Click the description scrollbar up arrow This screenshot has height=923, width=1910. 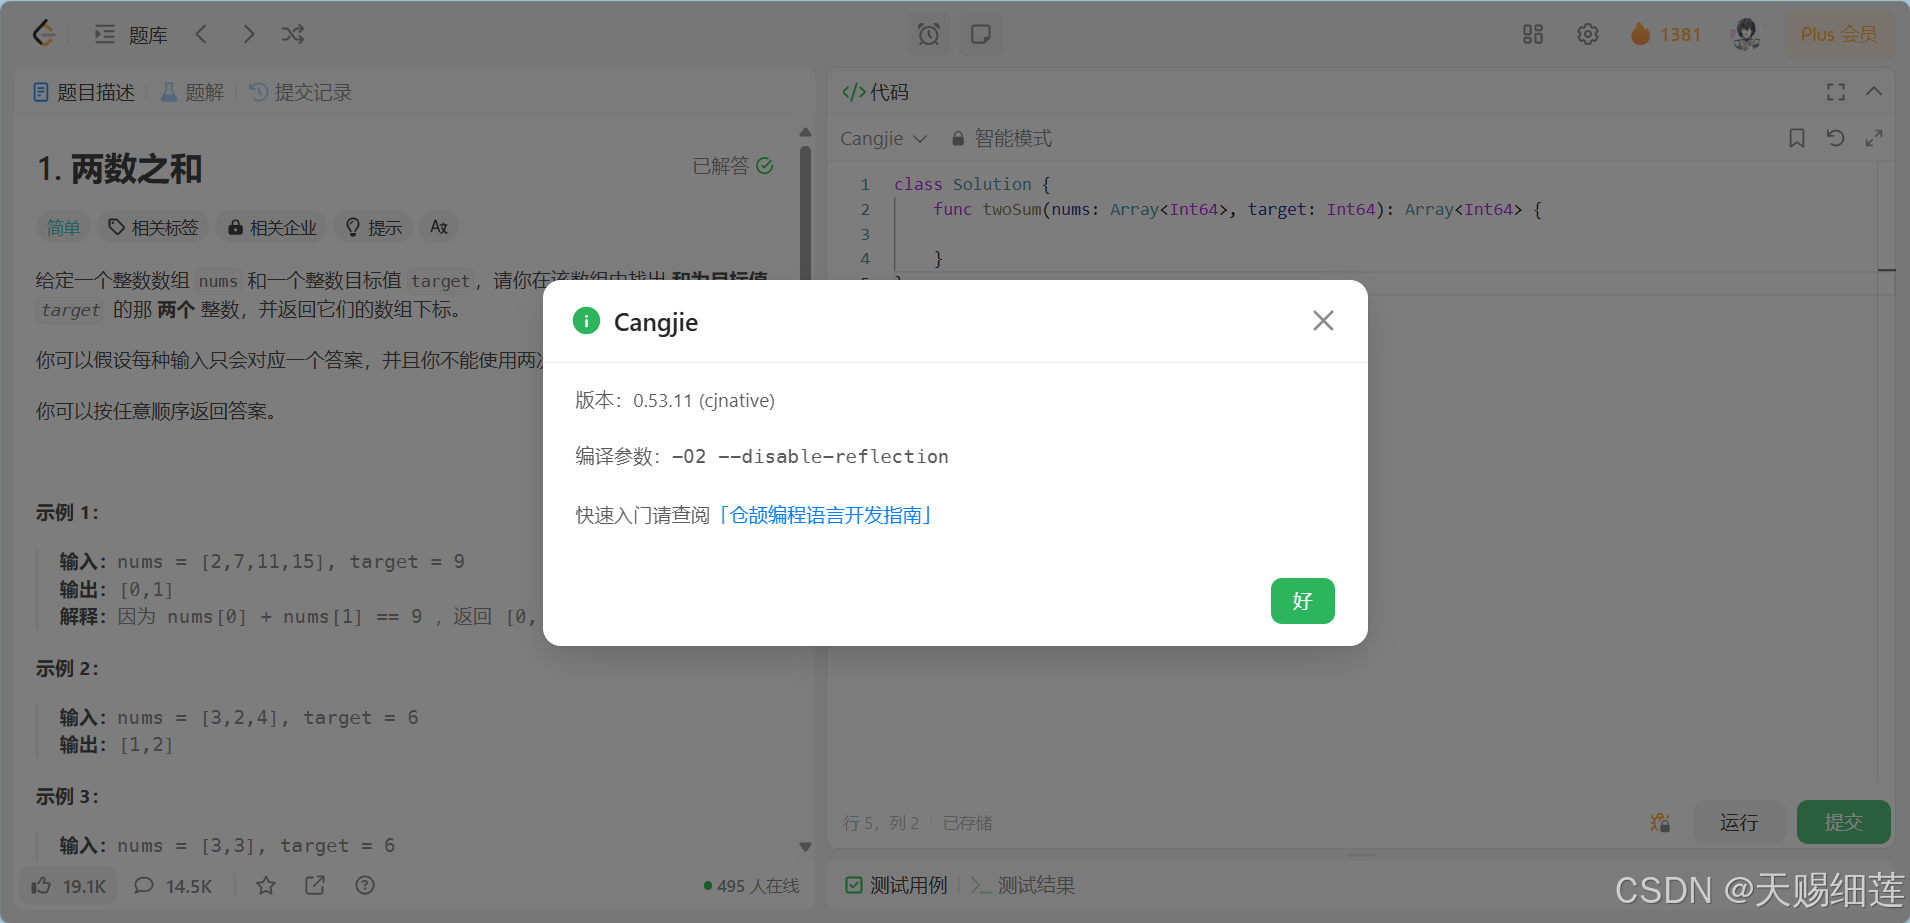pyautogui.click(x=806, y=132)
